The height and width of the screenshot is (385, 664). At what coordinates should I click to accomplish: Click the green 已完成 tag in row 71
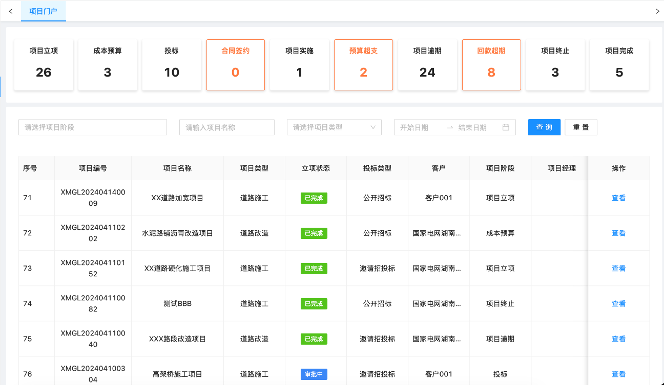314,198
